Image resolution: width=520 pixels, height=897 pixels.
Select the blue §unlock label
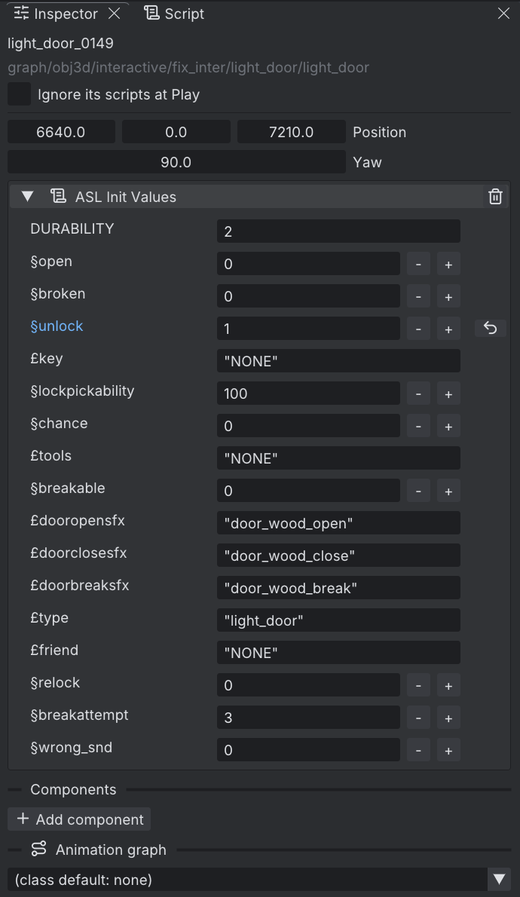pos(57,326)
